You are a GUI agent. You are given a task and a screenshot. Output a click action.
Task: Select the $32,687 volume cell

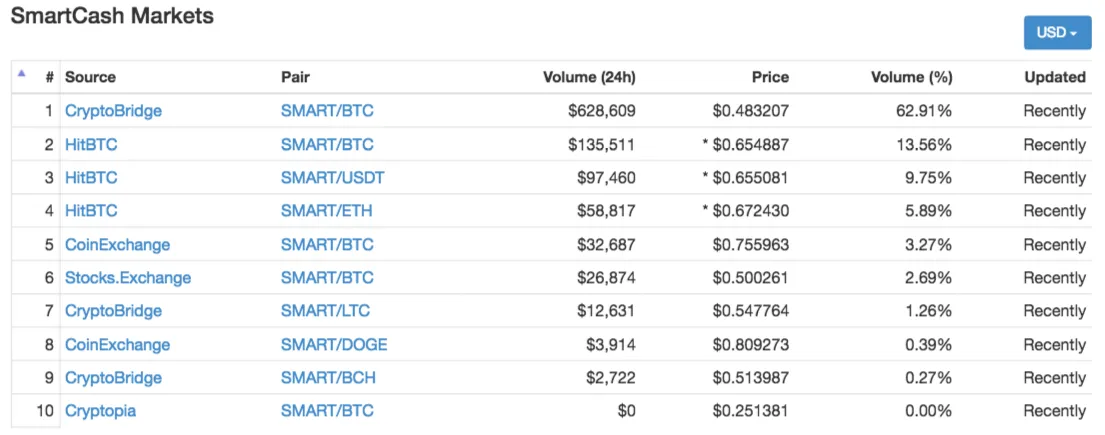[x=606, y=245]
